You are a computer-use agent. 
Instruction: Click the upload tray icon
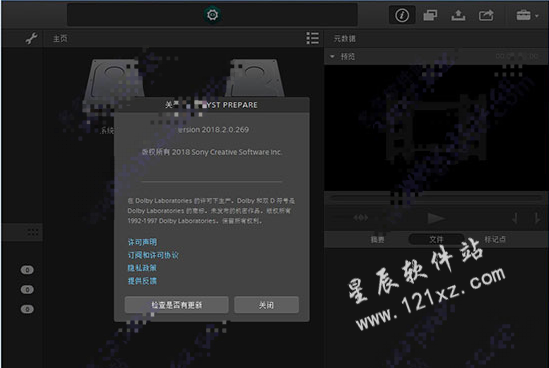[x=458, y=15]
